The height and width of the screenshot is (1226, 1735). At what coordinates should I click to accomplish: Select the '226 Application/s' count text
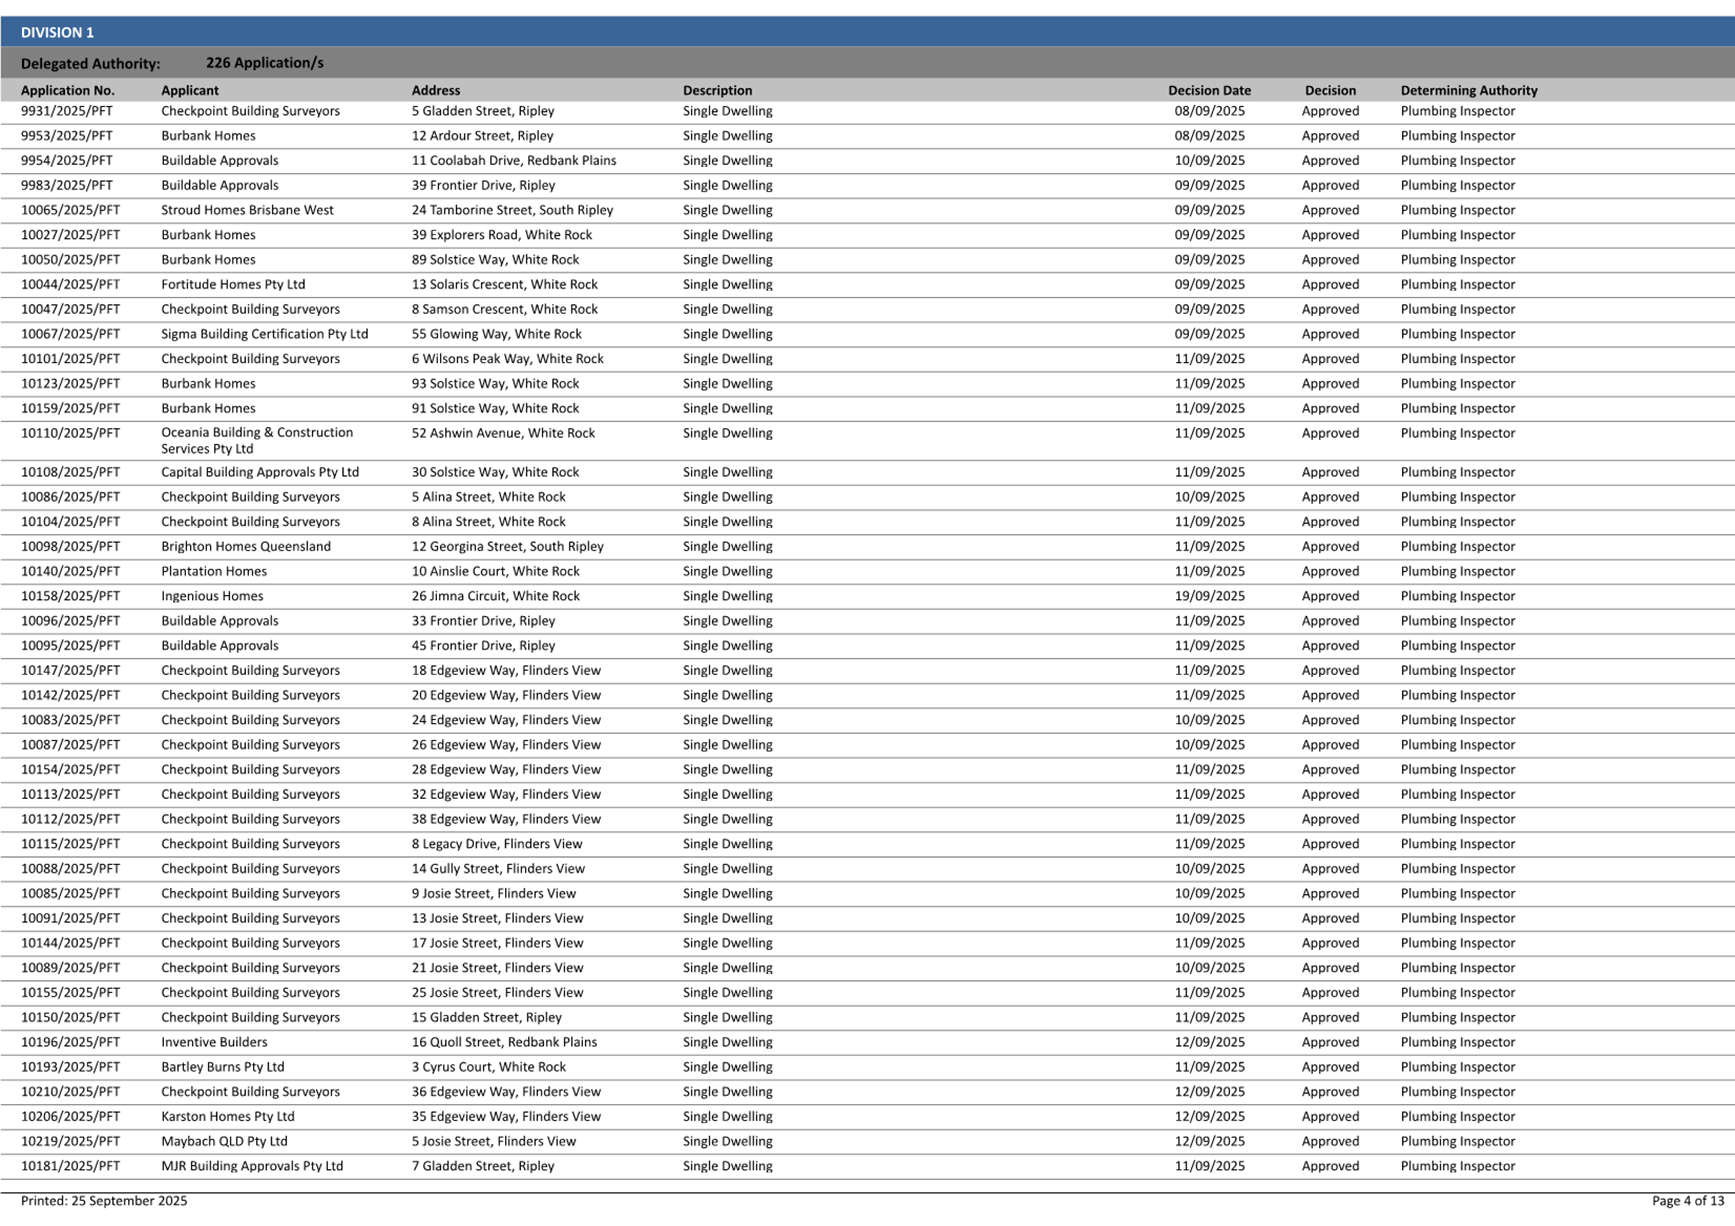[x=264, y=63]
